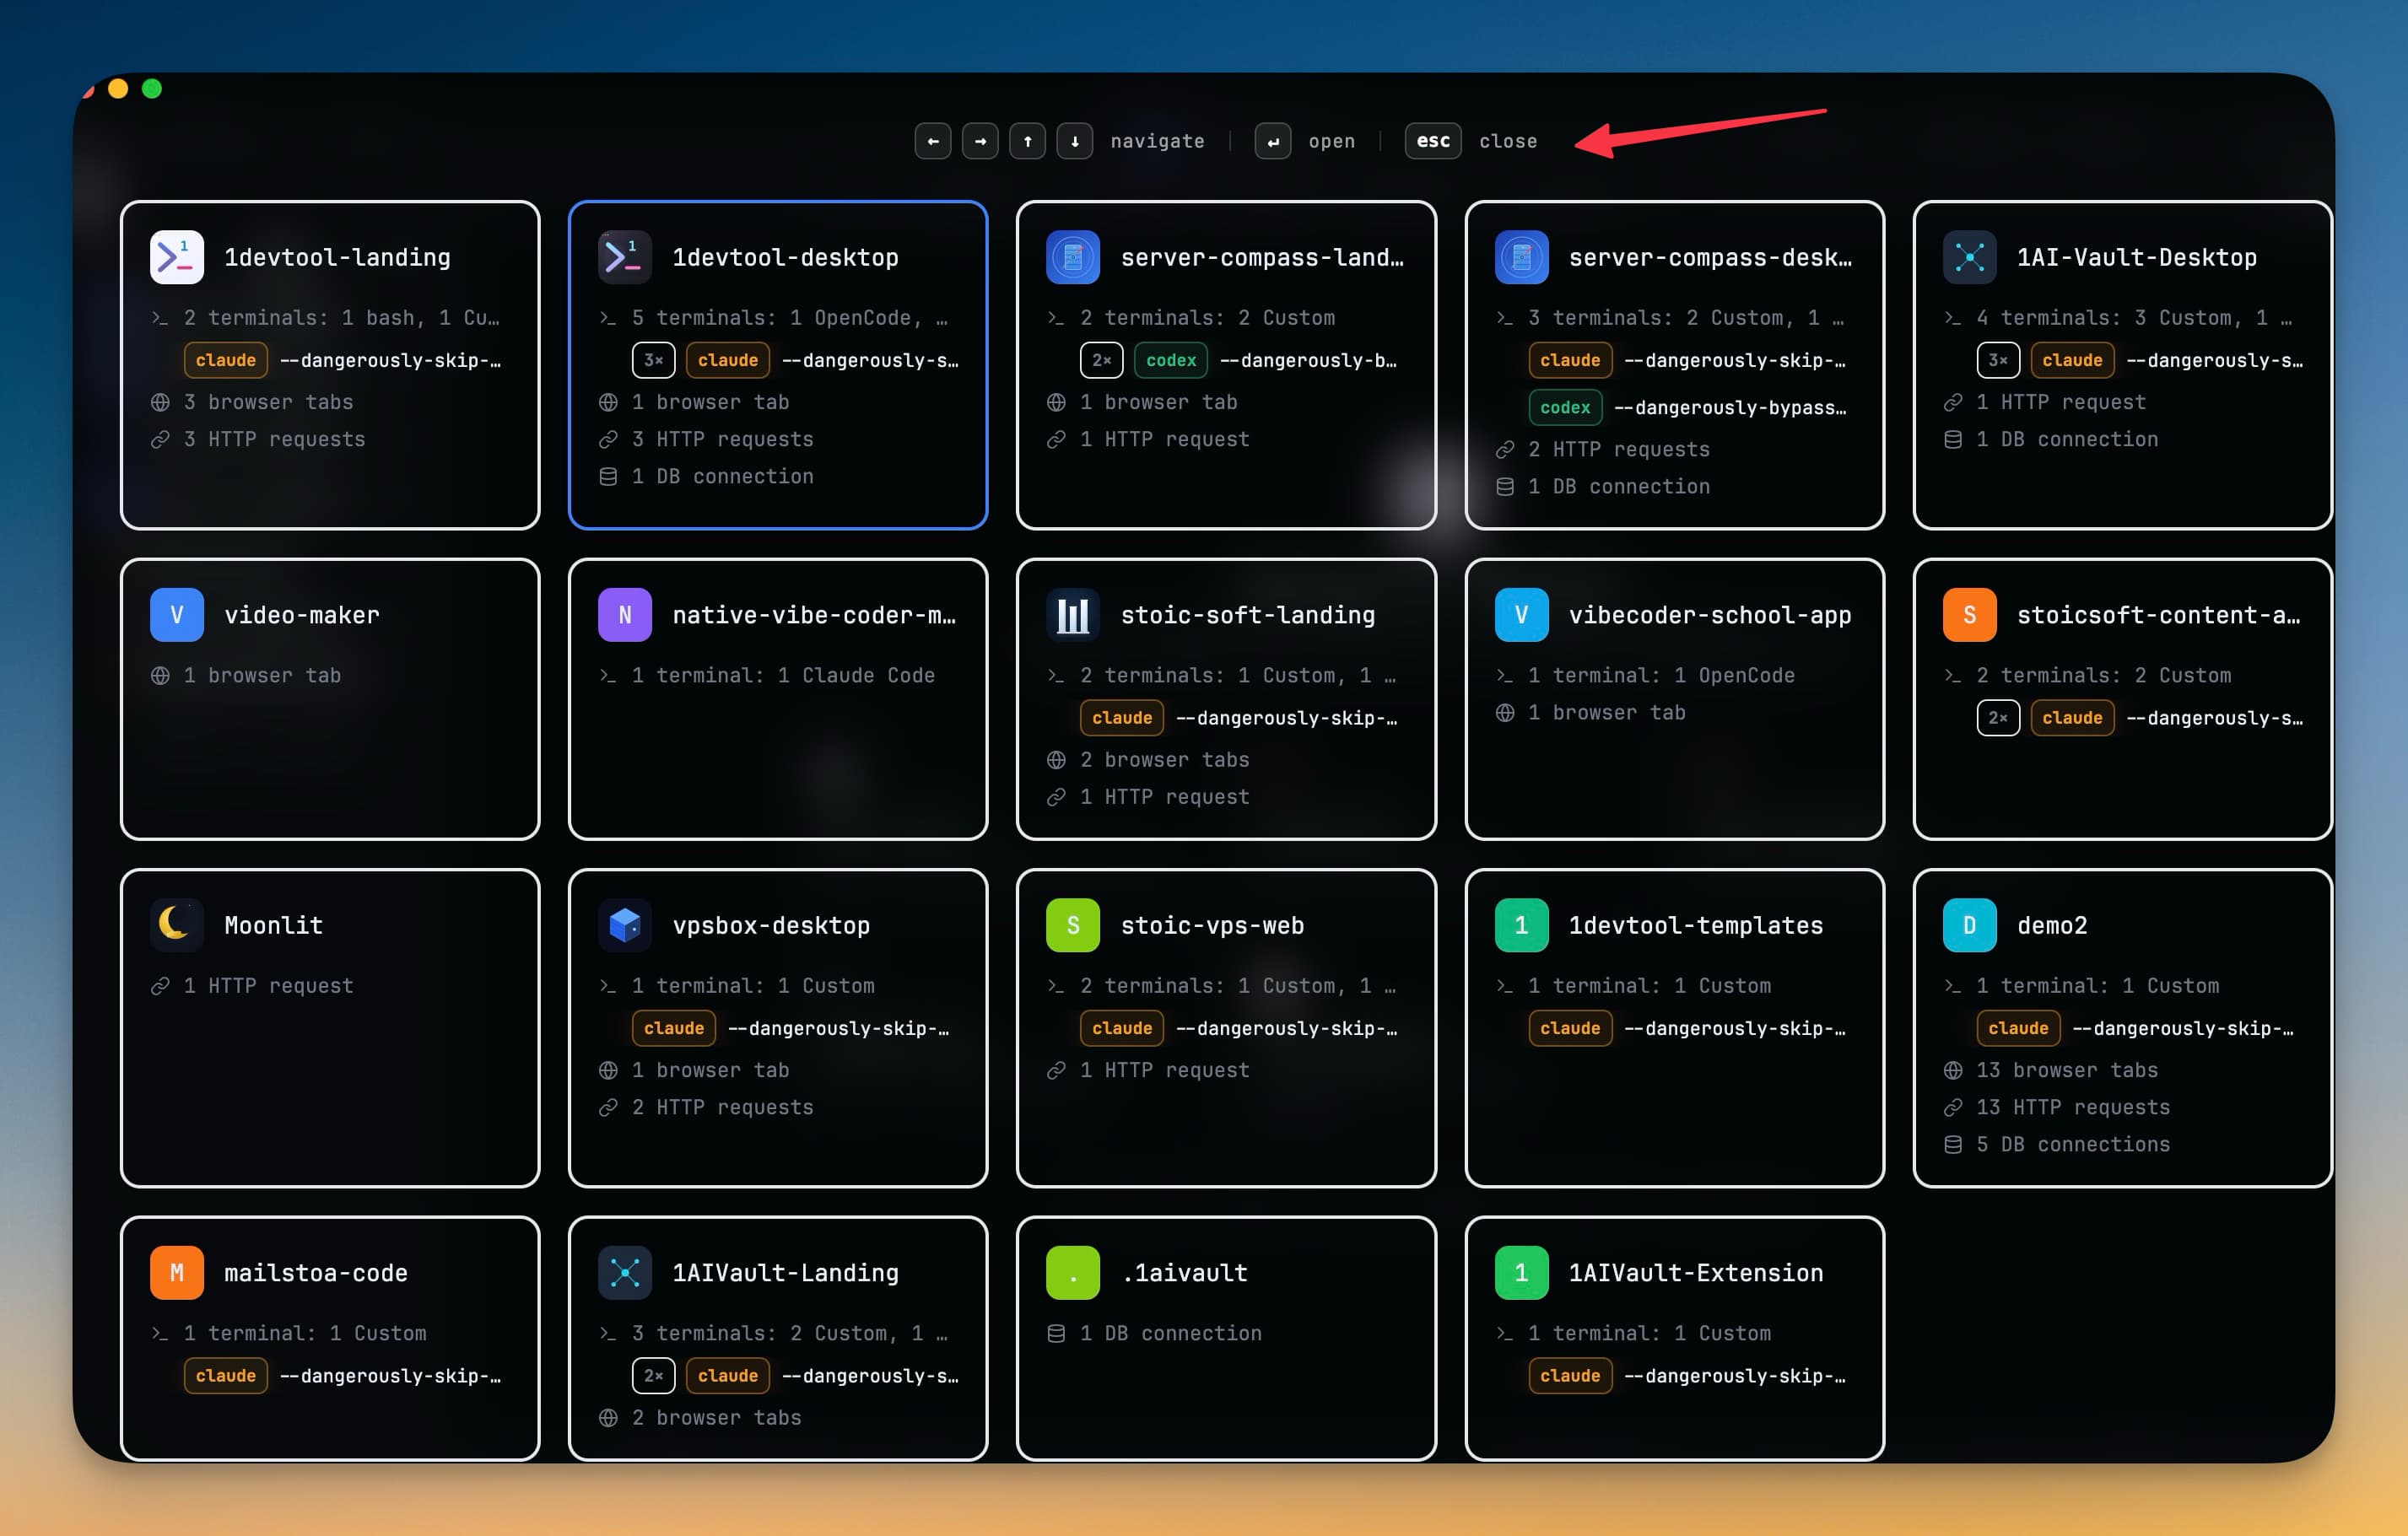Viewport: 2408px width, 1536px height.
Task: Click the 1AI-Vault-Desktop network icon
Action: [1969, 257]
